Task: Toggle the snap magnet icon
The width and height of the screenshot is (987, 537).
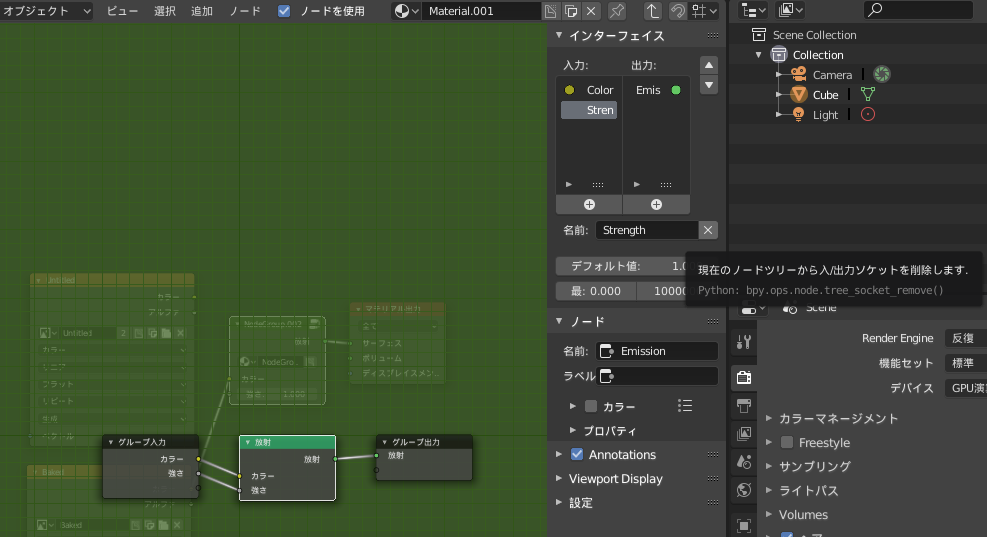Action: tap(677, 11)
